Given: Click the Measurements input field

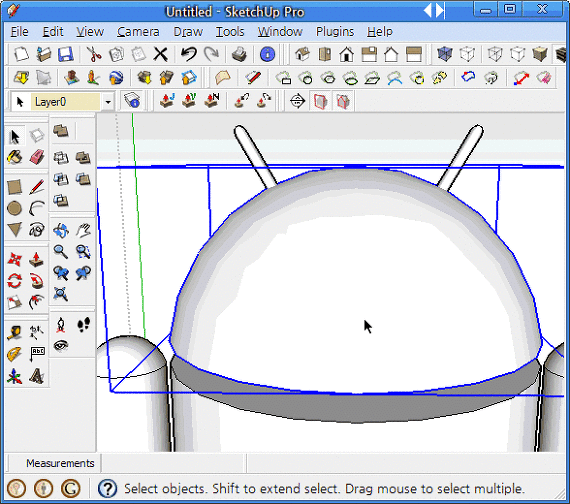Looking at the screenshot, I should (174, 463).
